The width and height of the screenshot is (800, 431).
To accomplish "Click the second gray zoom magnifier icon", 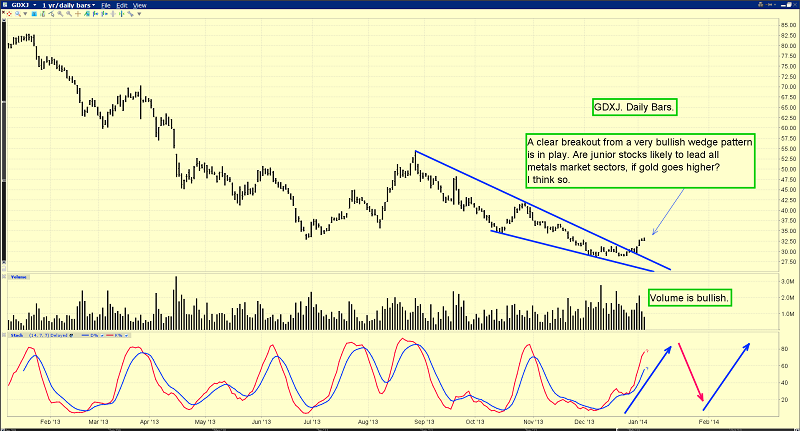I will pos(69,14).
